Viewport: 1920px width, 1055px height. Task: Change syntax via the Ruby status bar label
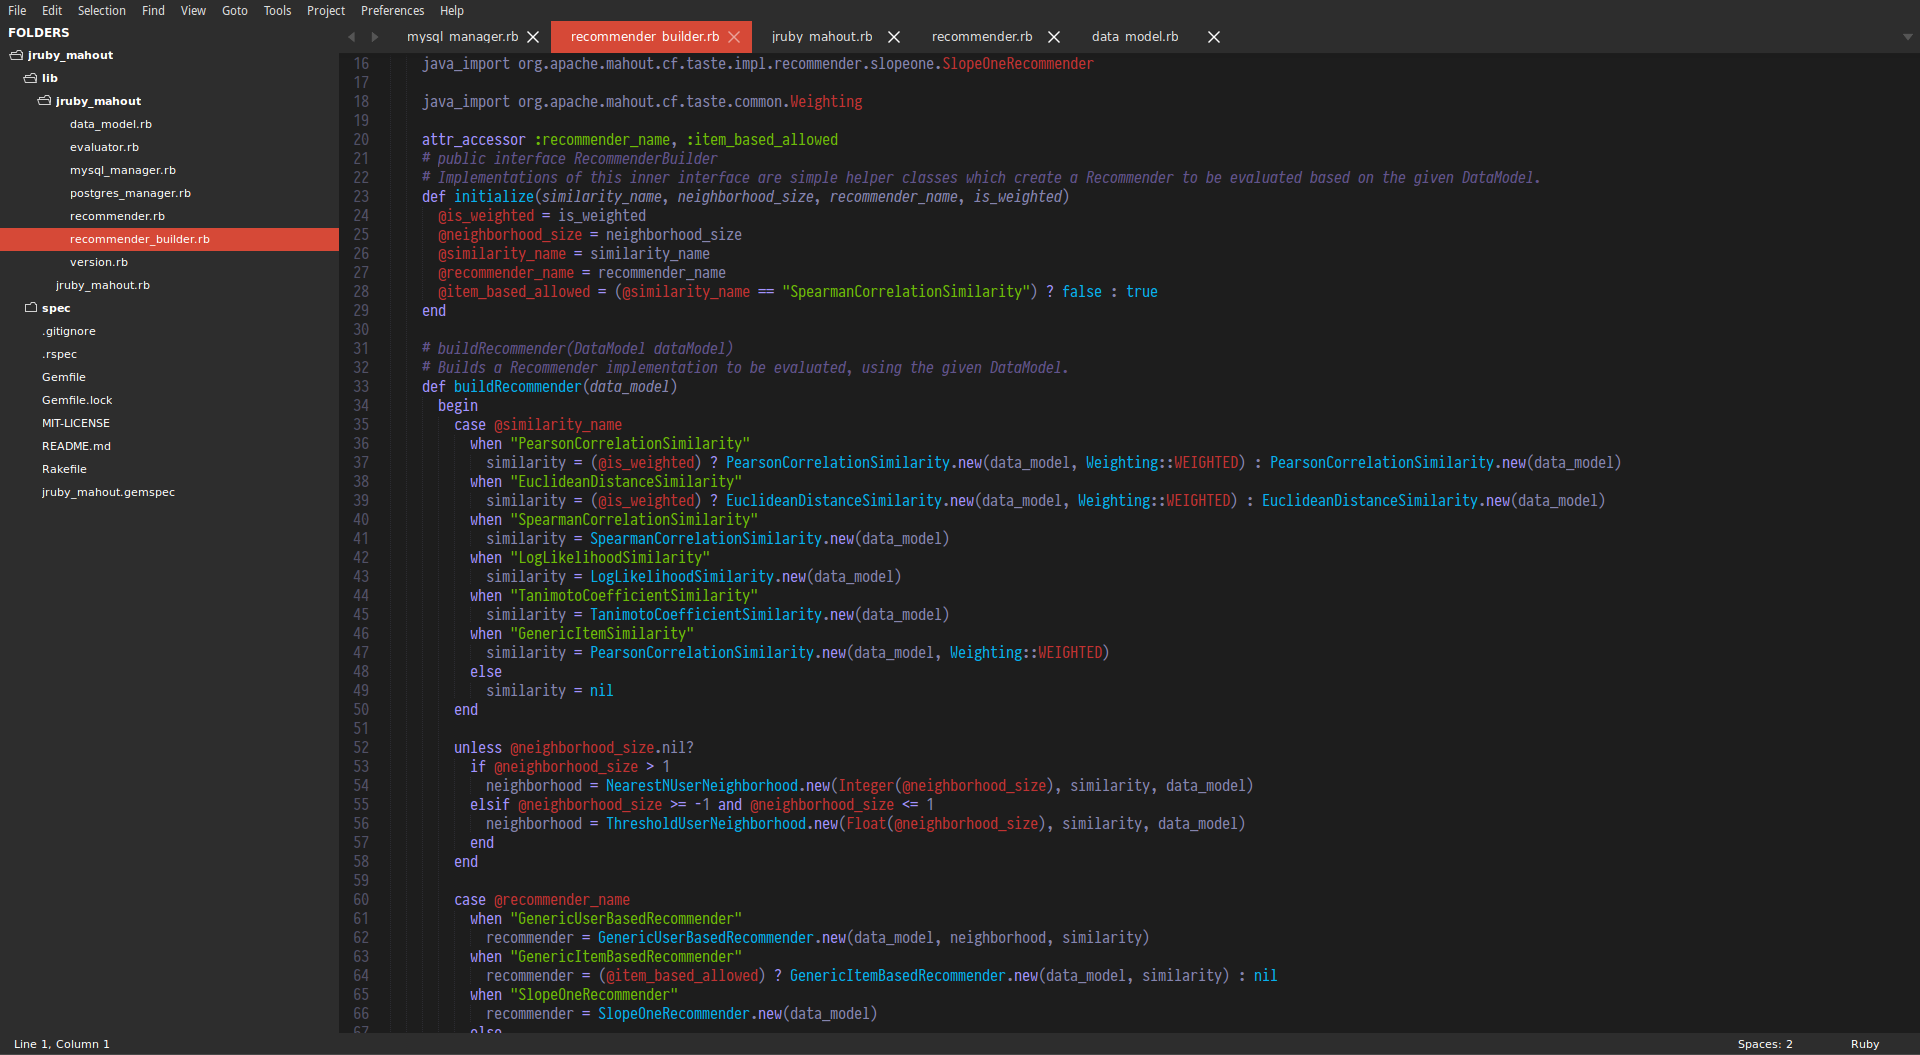coord(1866,1043)
